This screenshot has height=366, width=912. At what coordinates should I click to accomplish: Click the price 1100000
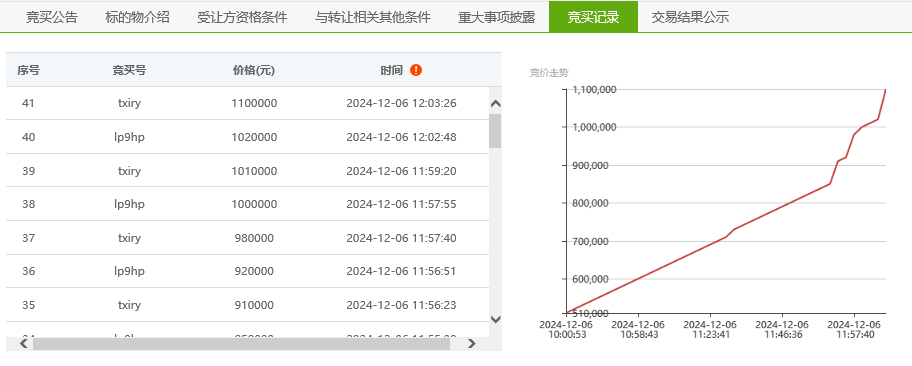point(254,104)
